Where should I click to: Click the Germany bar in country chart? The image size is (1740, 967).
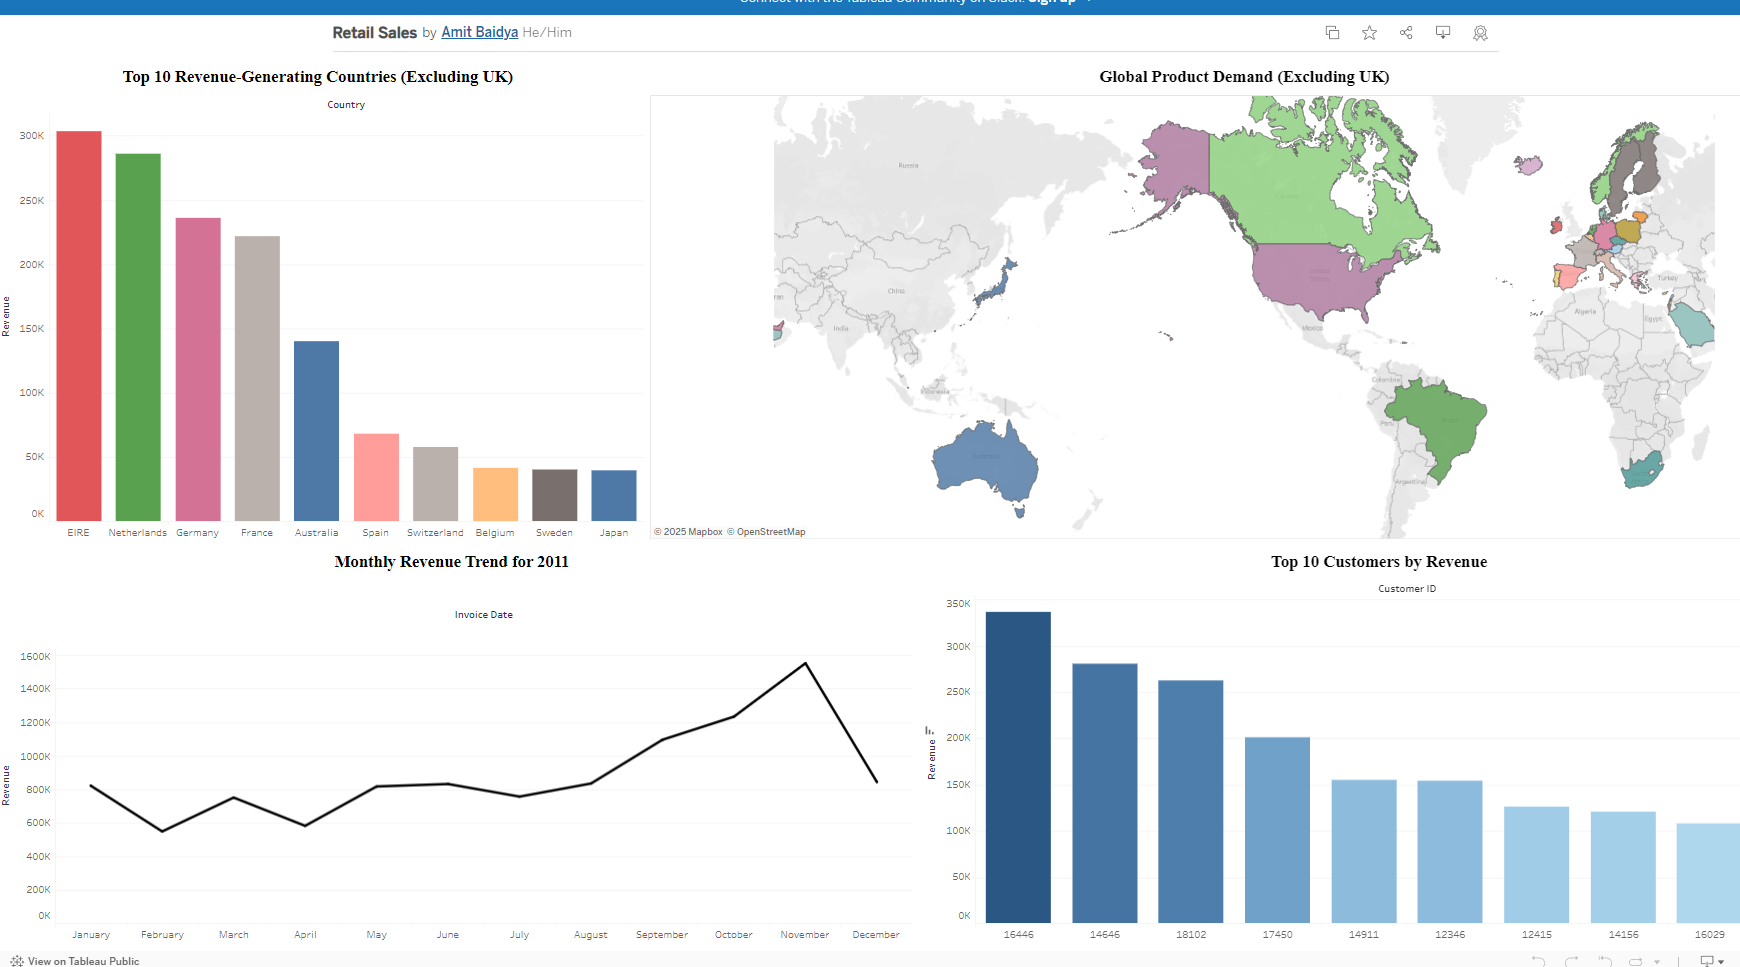tap(198, 369)
